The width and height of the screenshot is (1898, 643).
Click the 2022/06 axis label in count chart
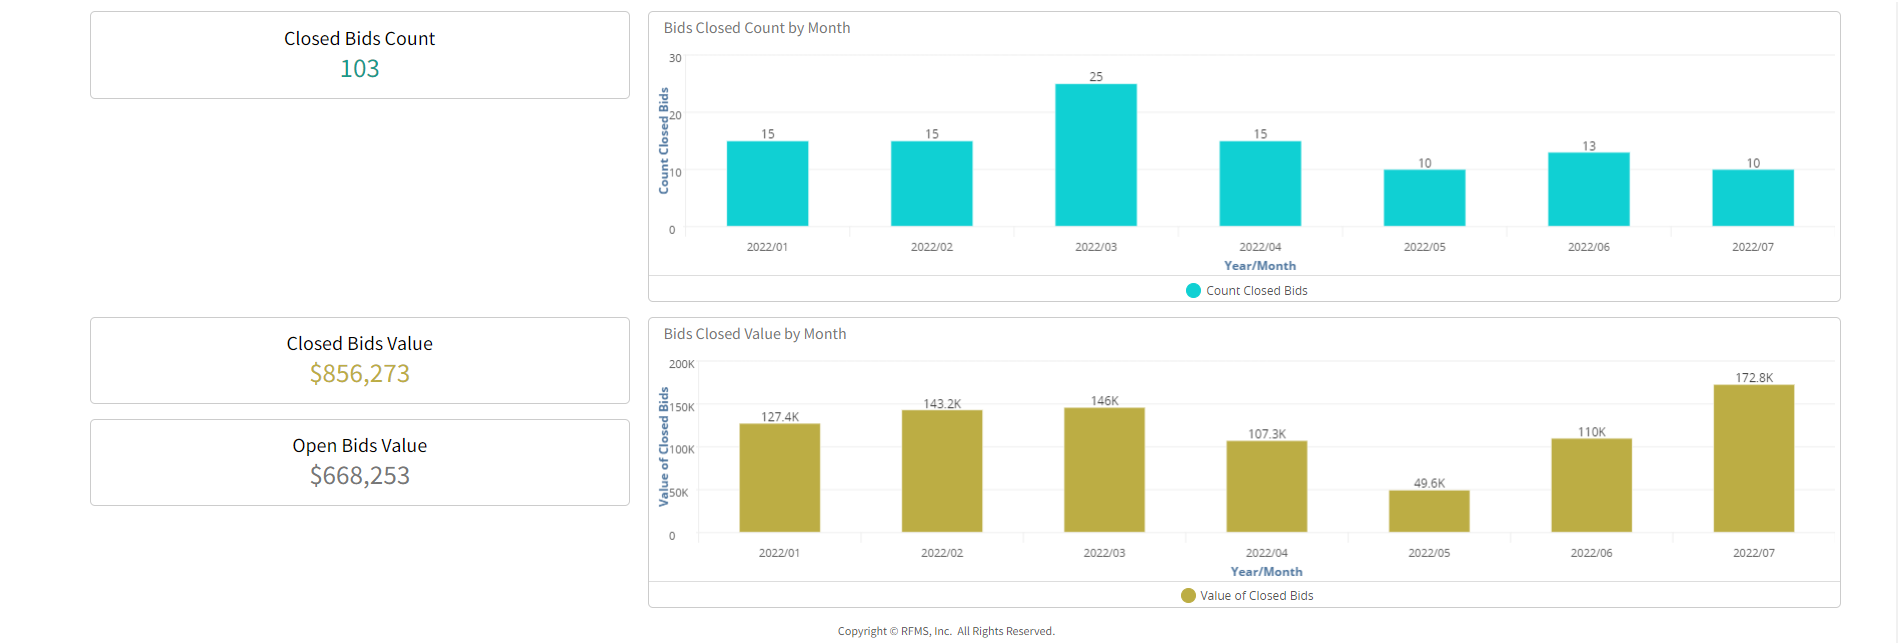click(1589, 247)
